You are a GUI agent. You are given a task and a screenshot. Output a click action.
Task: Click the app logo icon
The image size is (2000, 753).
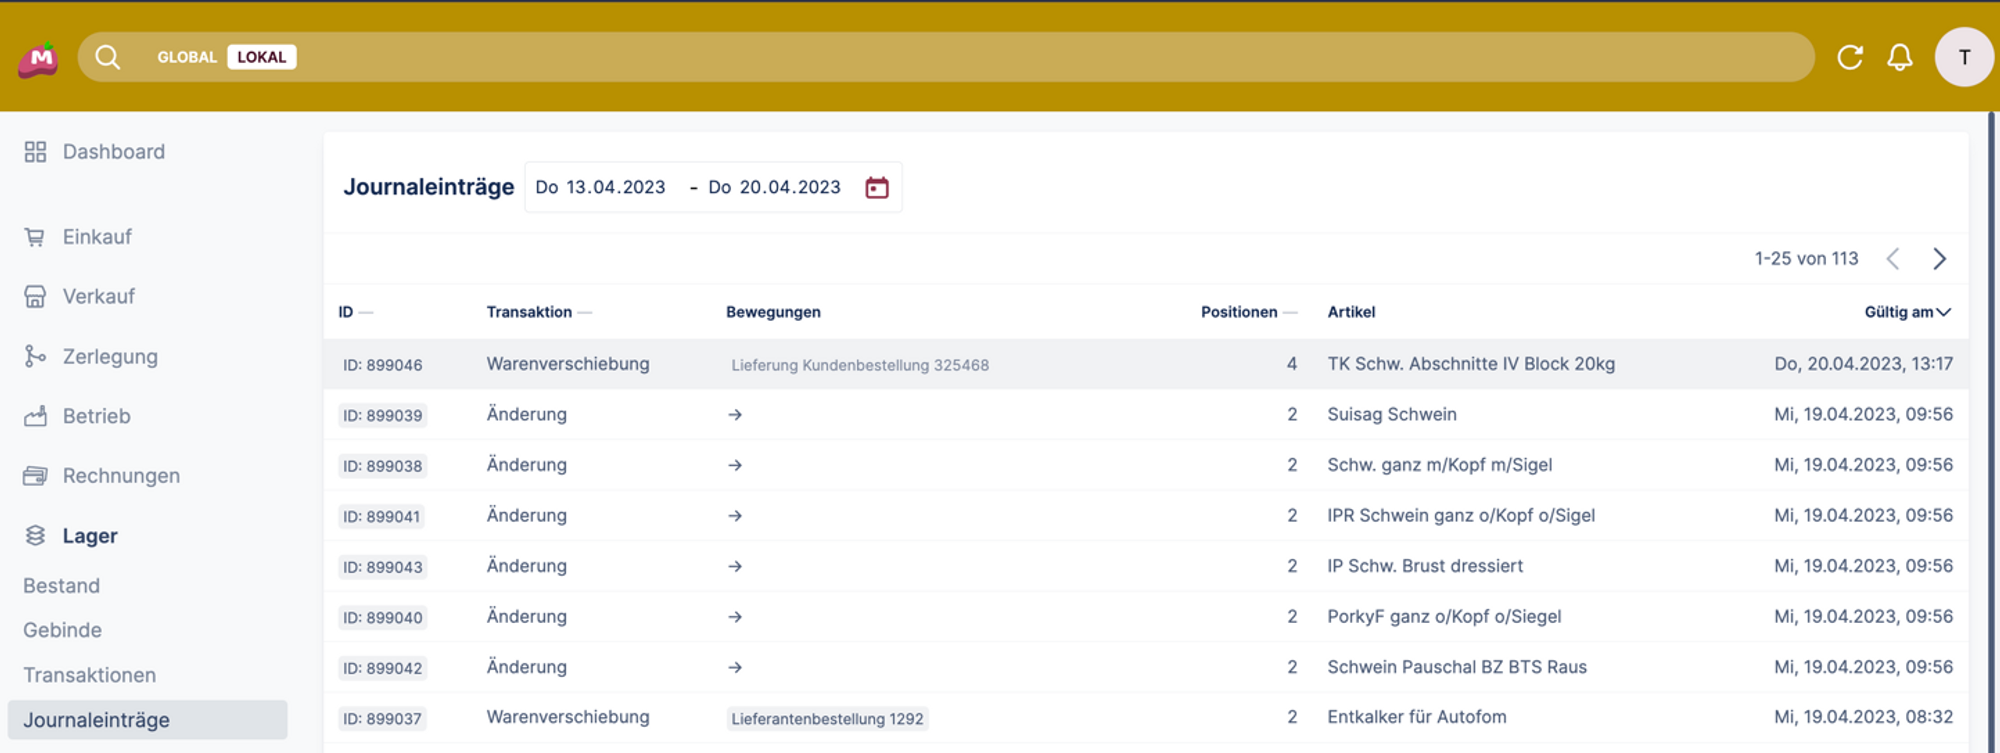39,59
